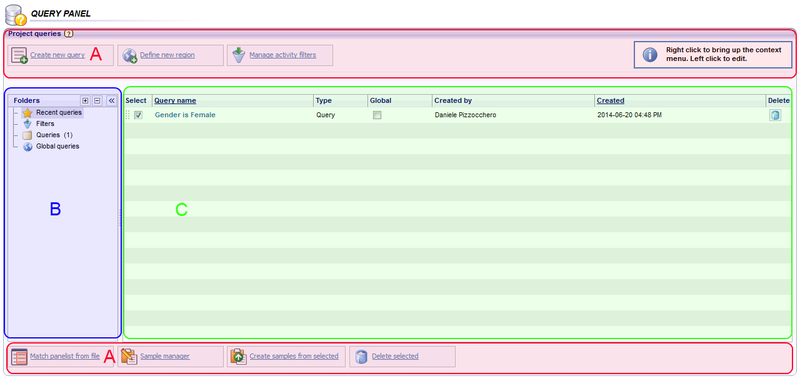
Task: Open the Match panelist from file link
Action: (x=65, y=356)
